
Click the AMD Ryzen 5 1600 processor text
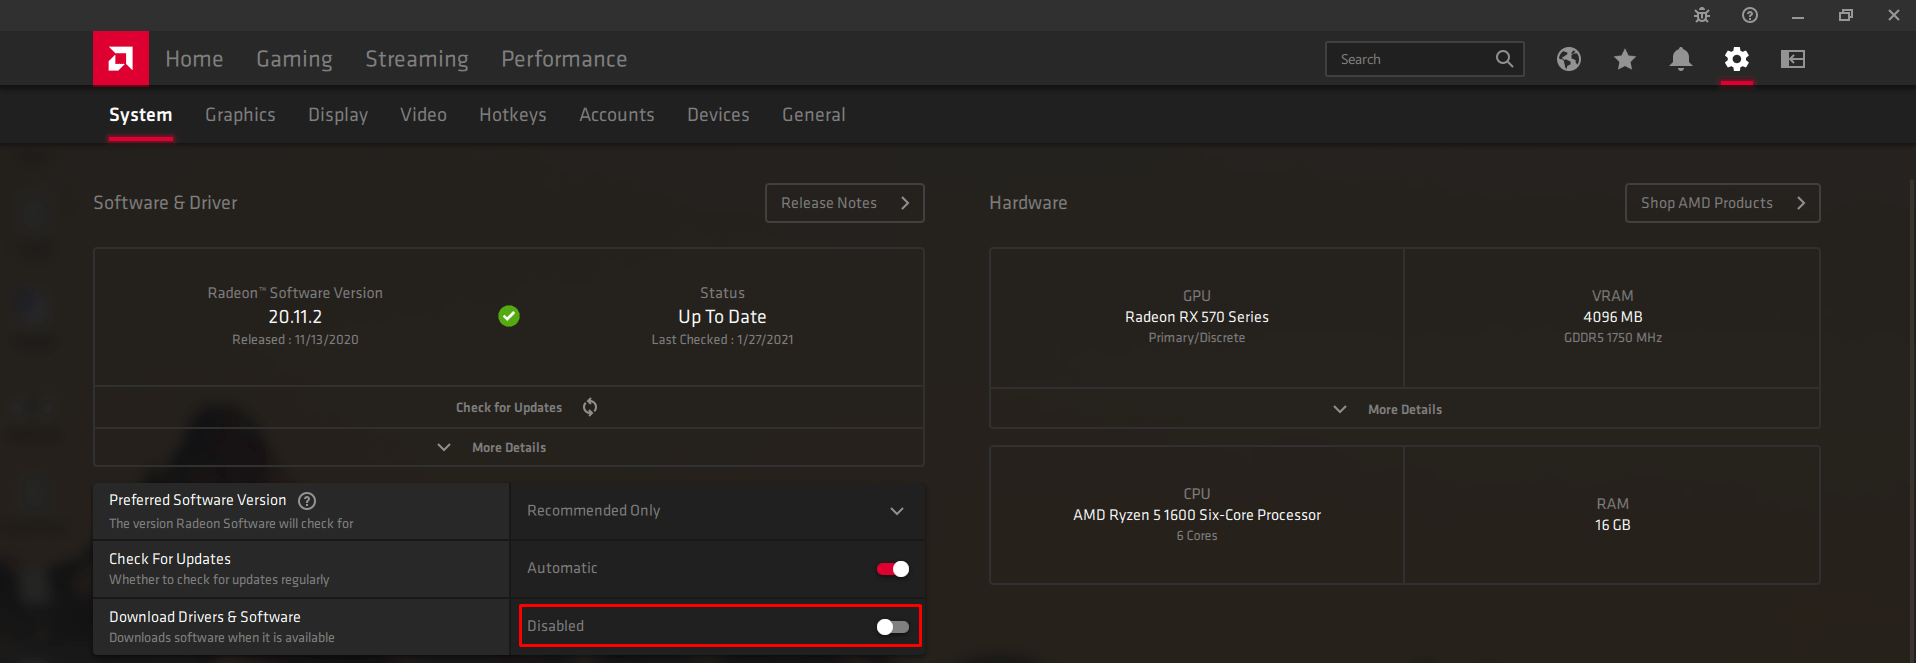(1197, 515)
